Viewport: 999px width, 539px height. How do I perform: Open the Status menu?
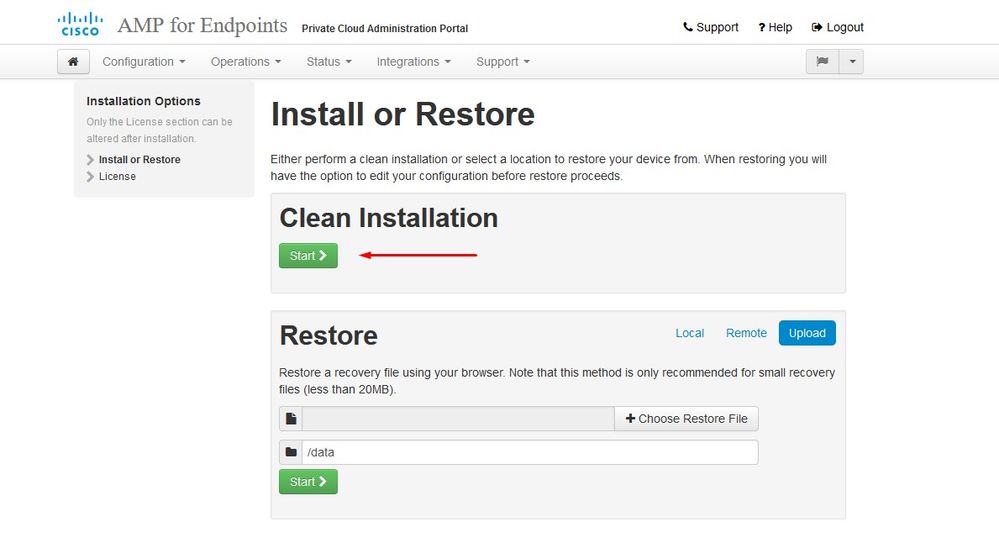coord(329,62)
